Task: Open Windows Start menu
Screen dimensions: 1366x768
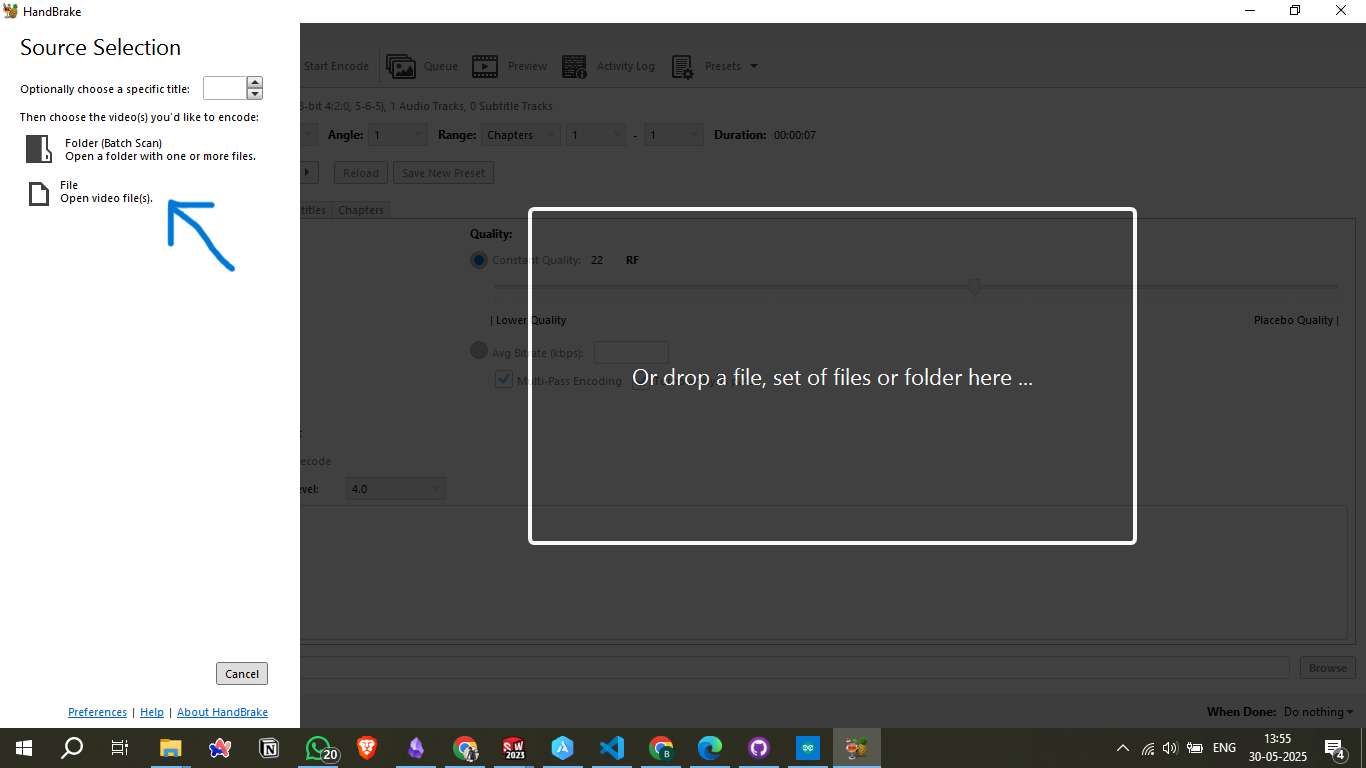Action: (24, 748)
